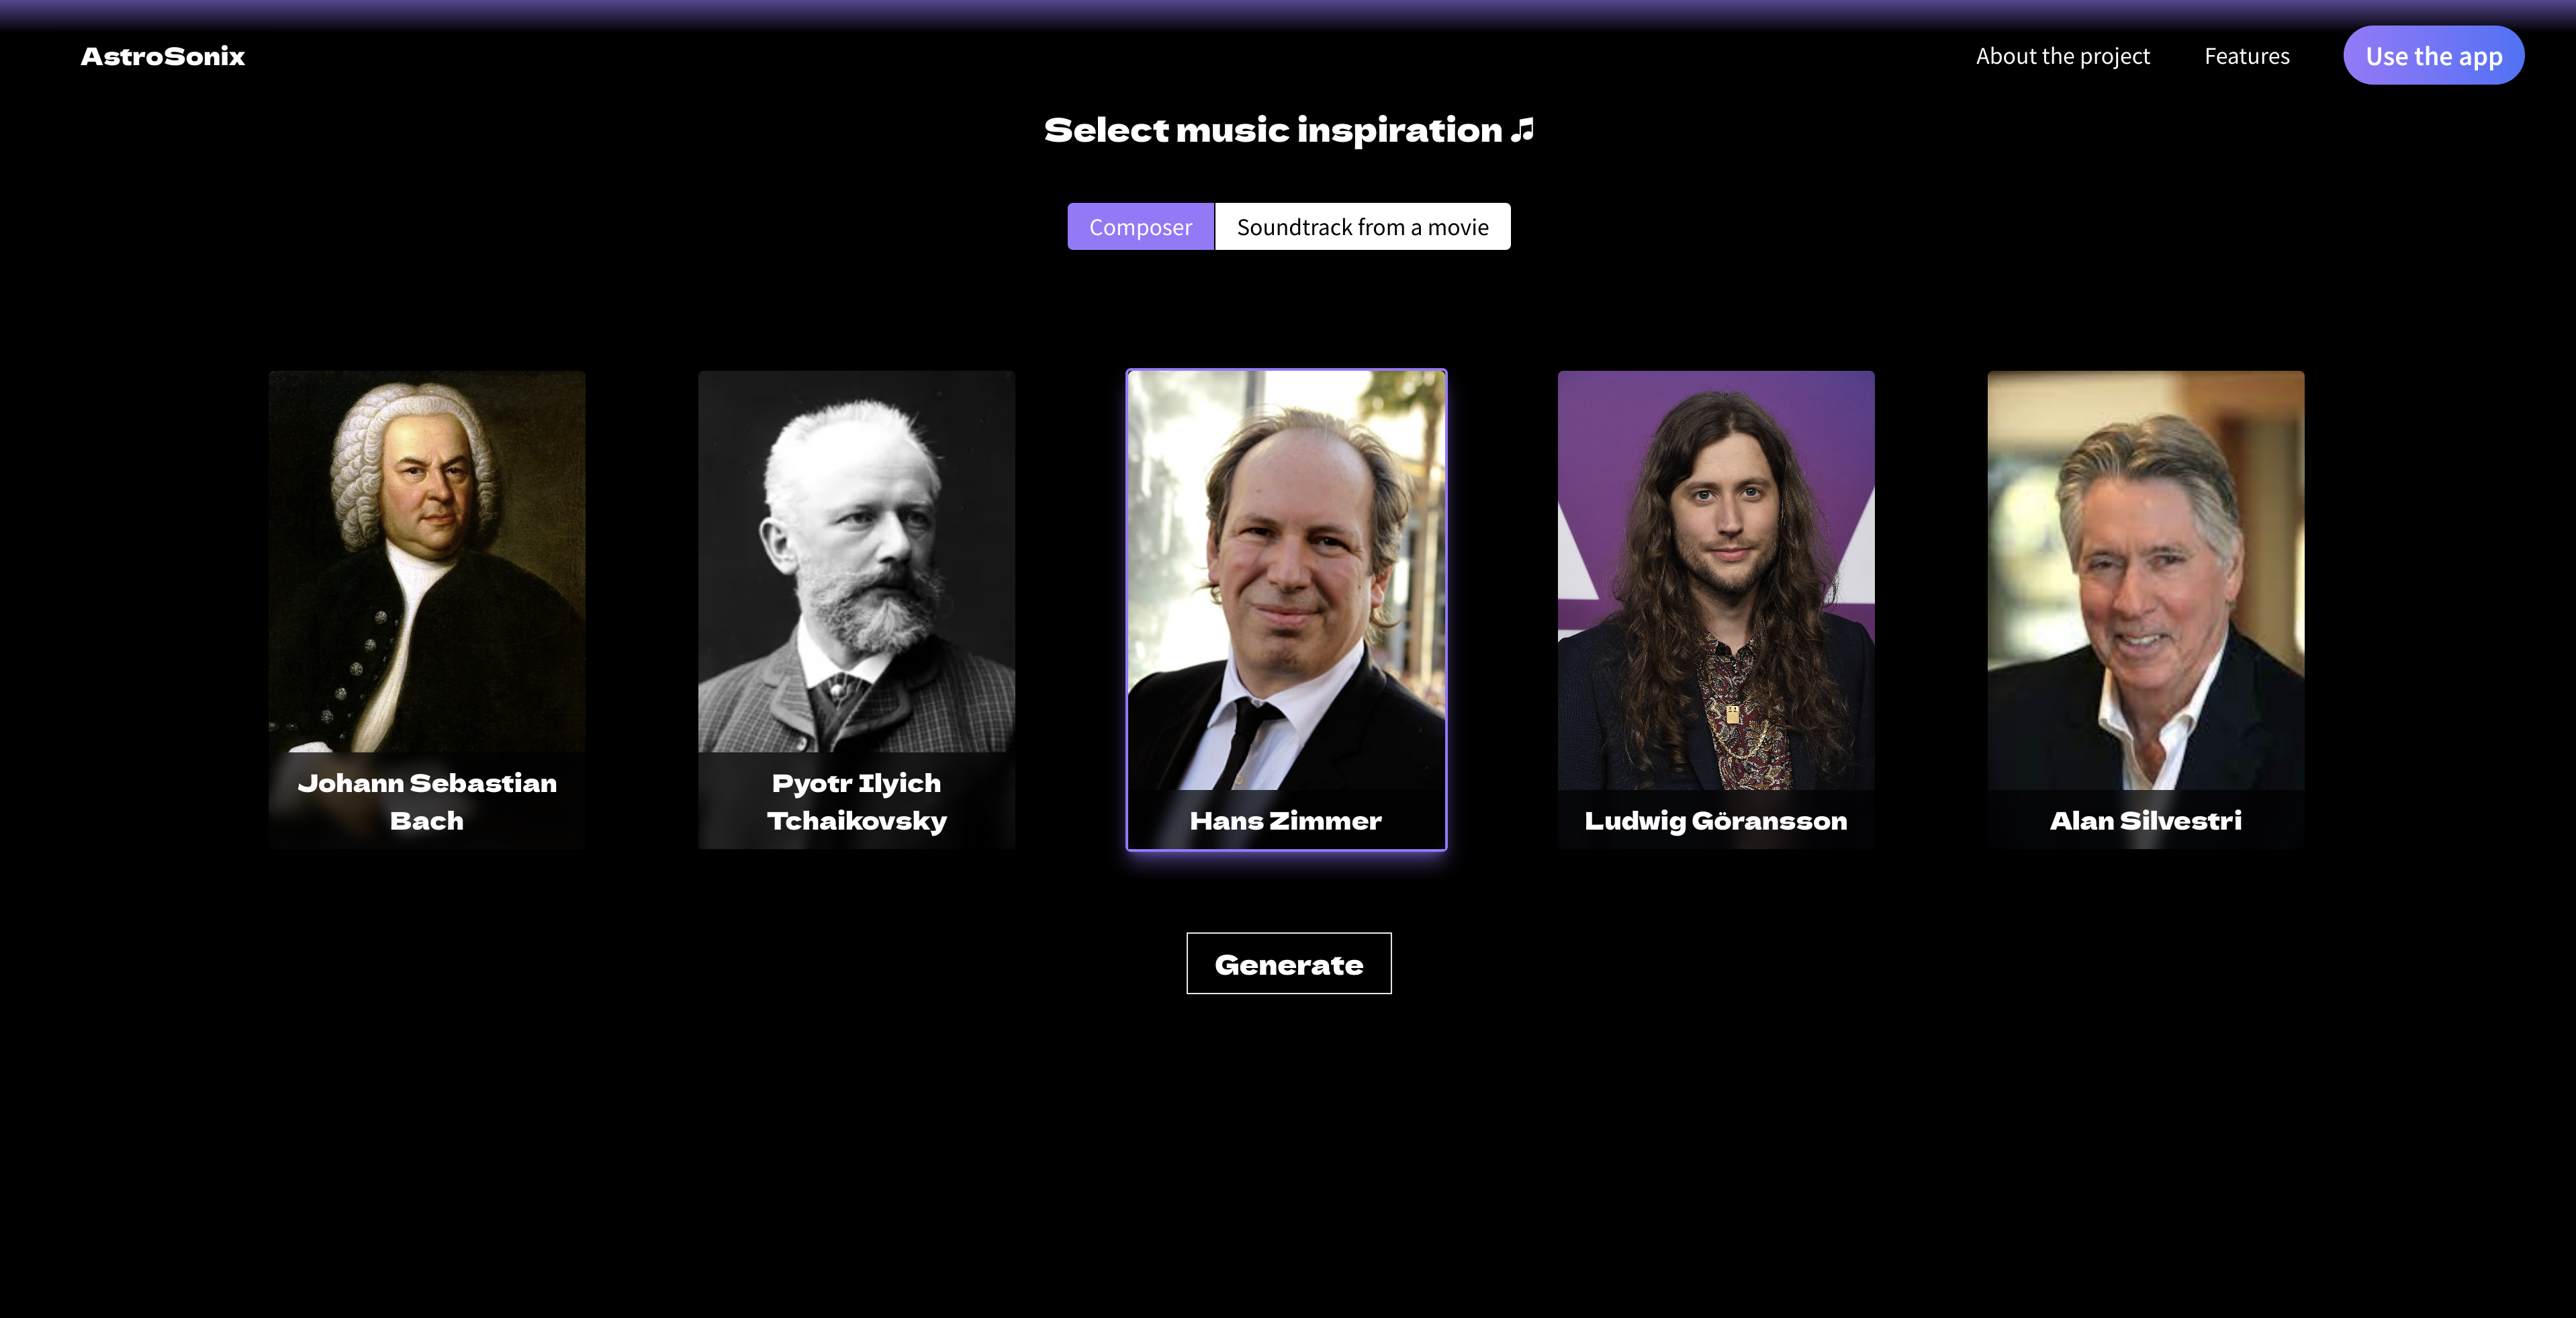Choose the Pyotr Ilyich Tchaikovsky portrait
This screenshot has width=2576, height=1318.
point(857,561)
